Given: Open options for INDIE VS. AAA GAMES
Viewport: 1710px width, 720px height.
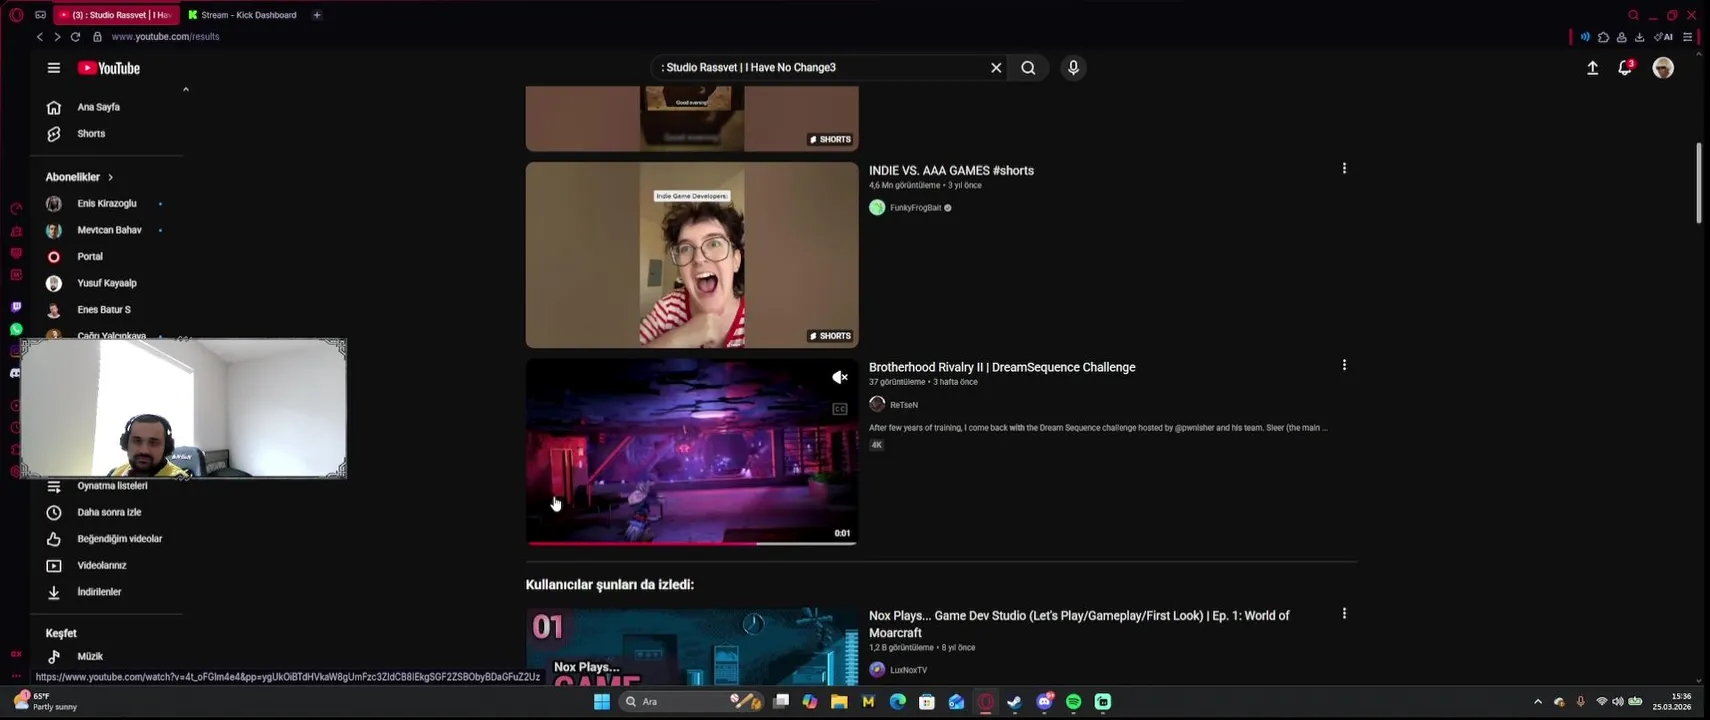Looking at the screenshot, I should [x=1344, y=169].
